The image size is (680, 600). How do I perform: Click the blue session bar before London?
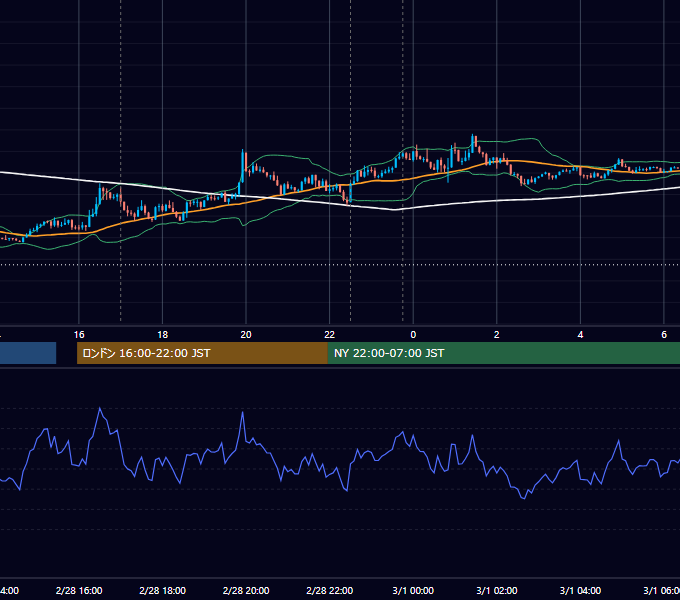tap(28, 353)
